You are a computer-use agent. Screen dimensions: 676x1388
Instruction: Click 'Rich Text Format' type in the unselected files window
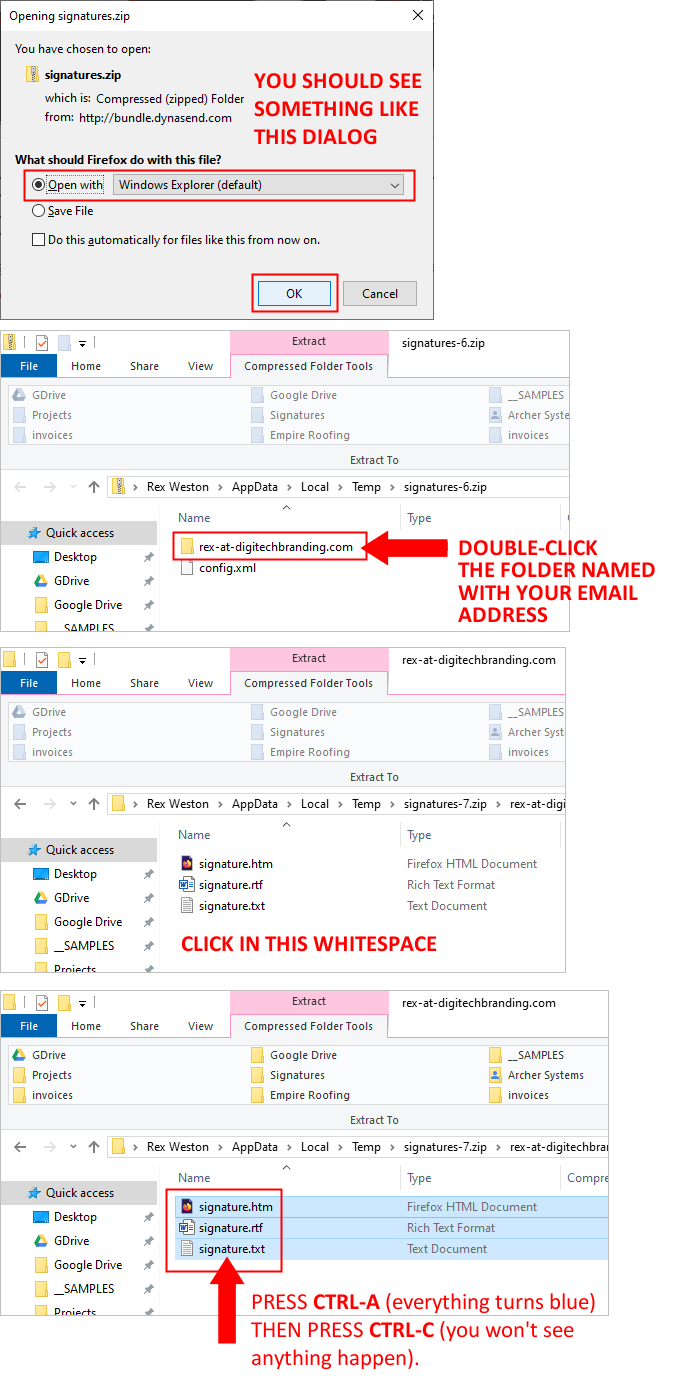coord(451,885)
